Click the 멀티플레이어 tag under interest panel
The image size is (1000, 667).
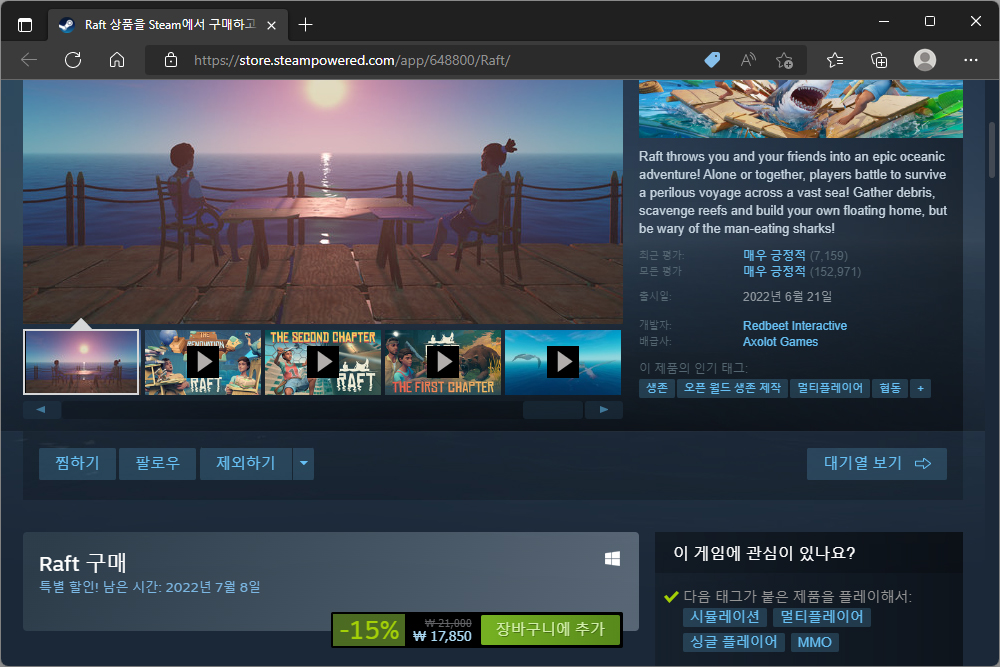[x=822, y=617]
